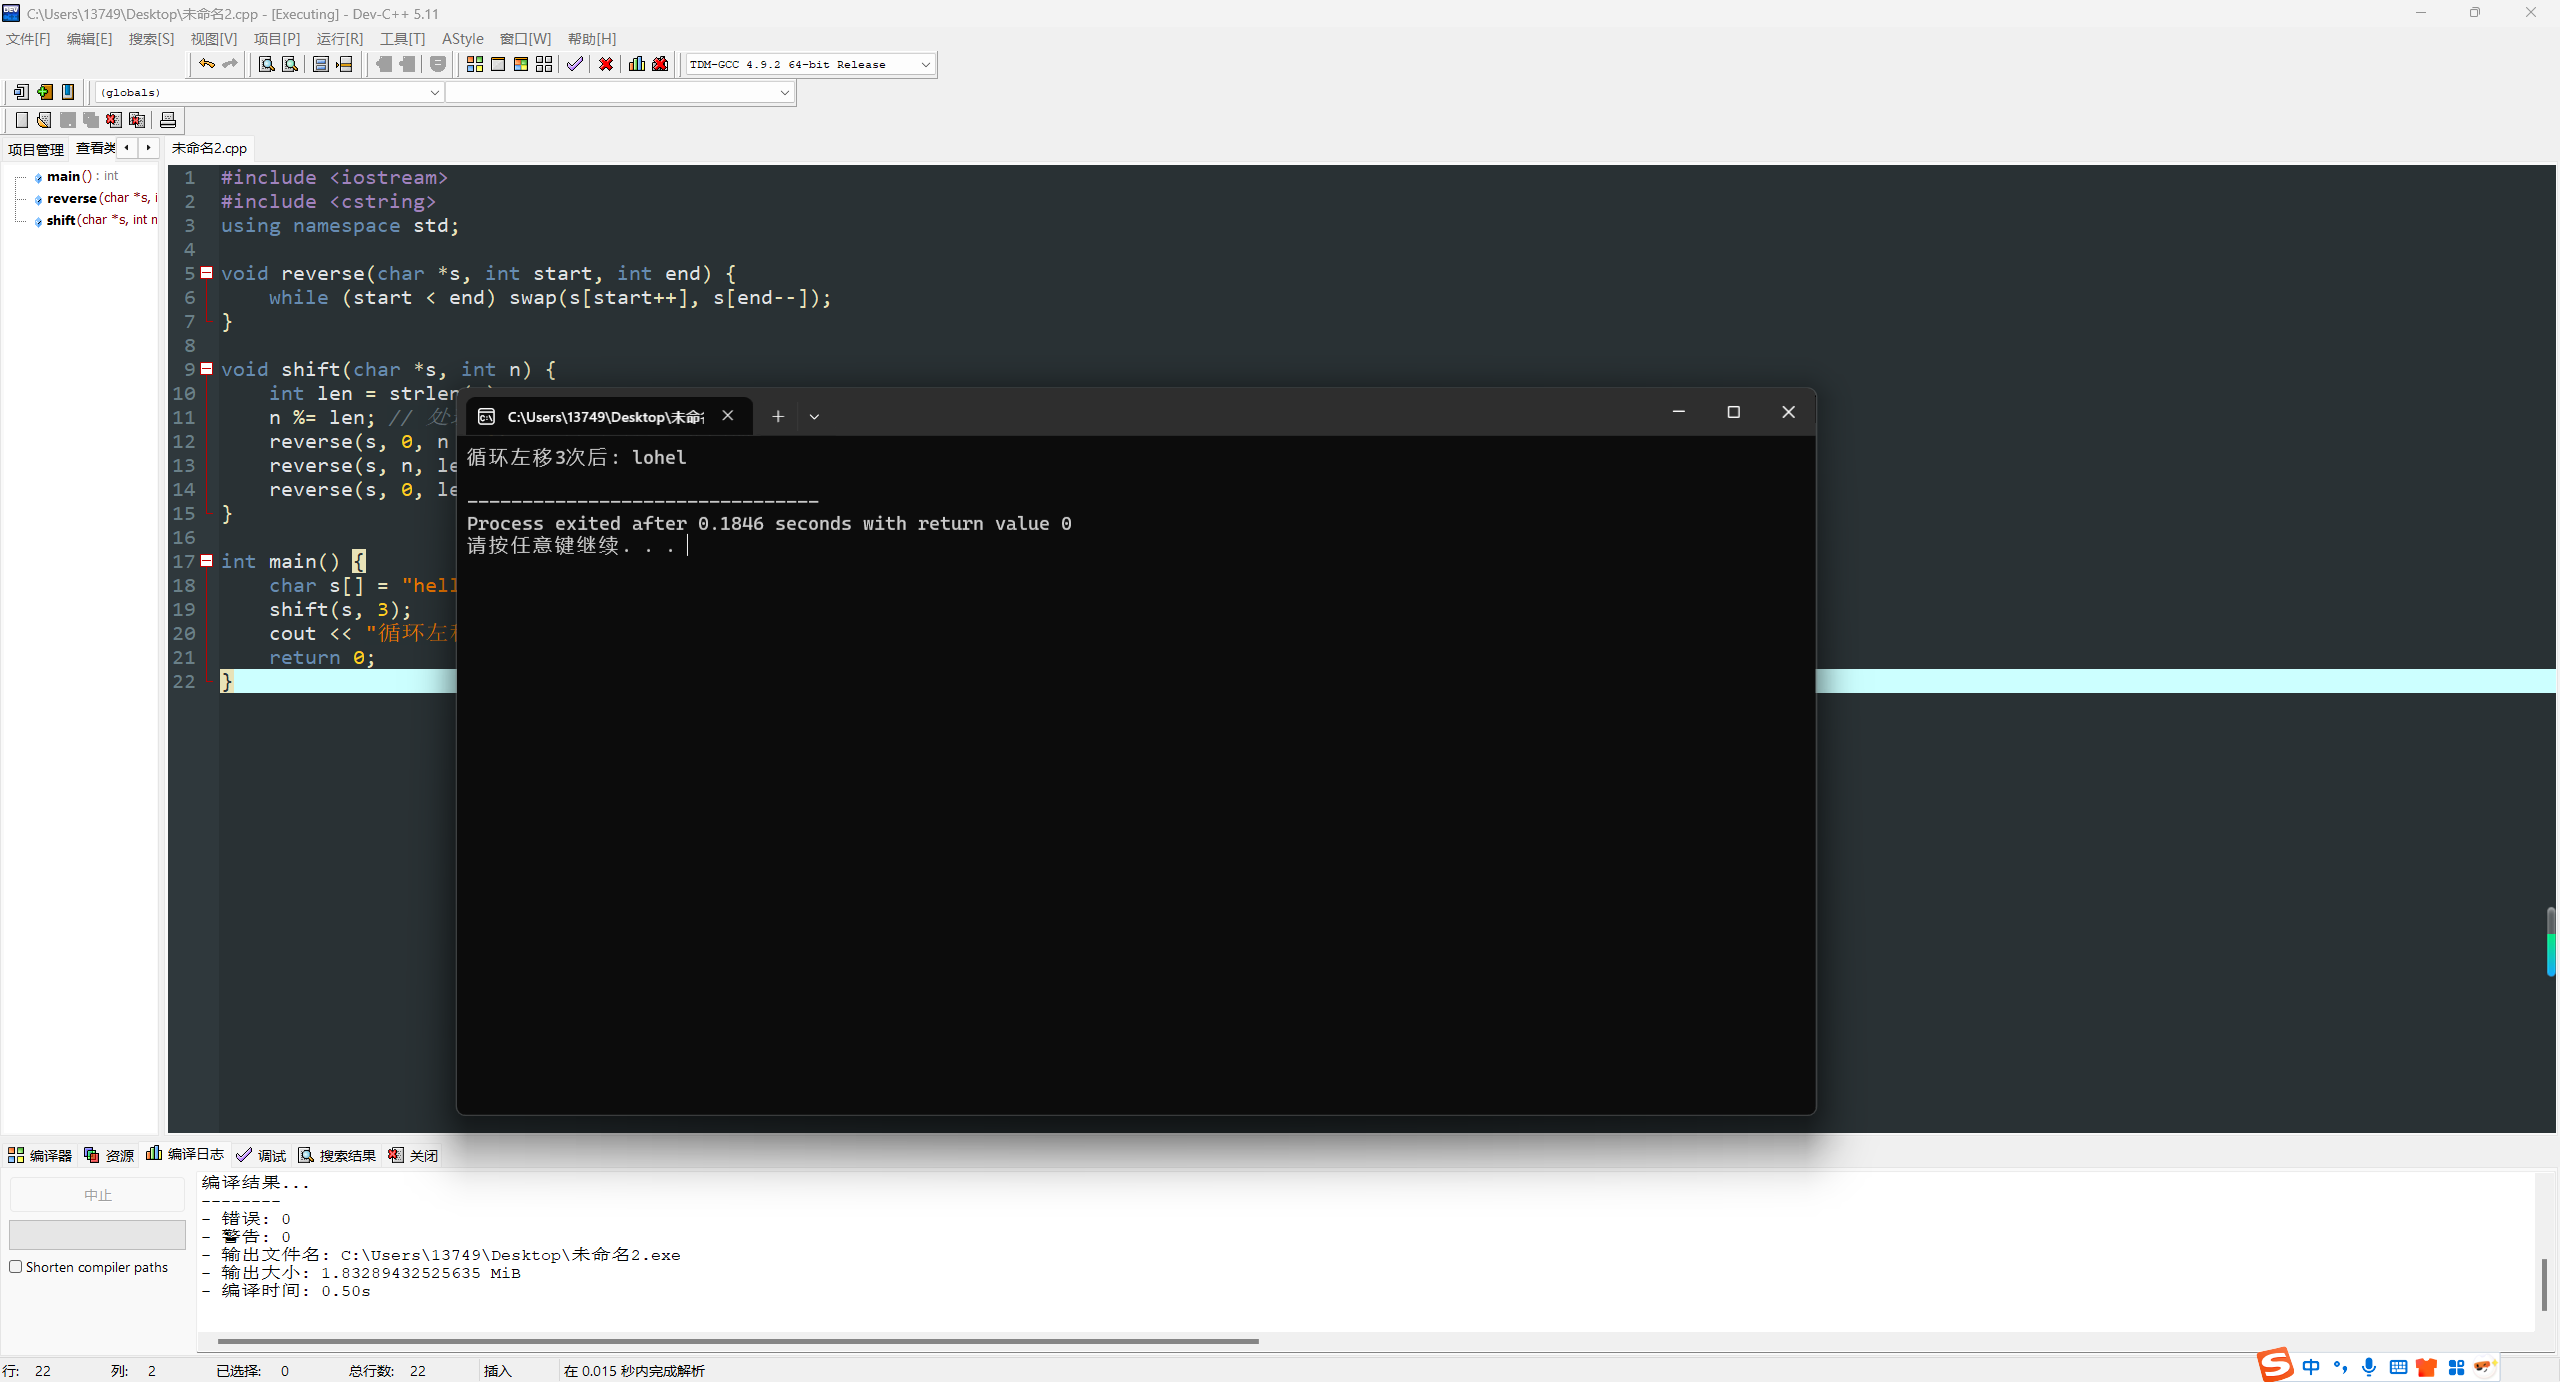Expand the (globals) scope dropdown

point(434,92)
